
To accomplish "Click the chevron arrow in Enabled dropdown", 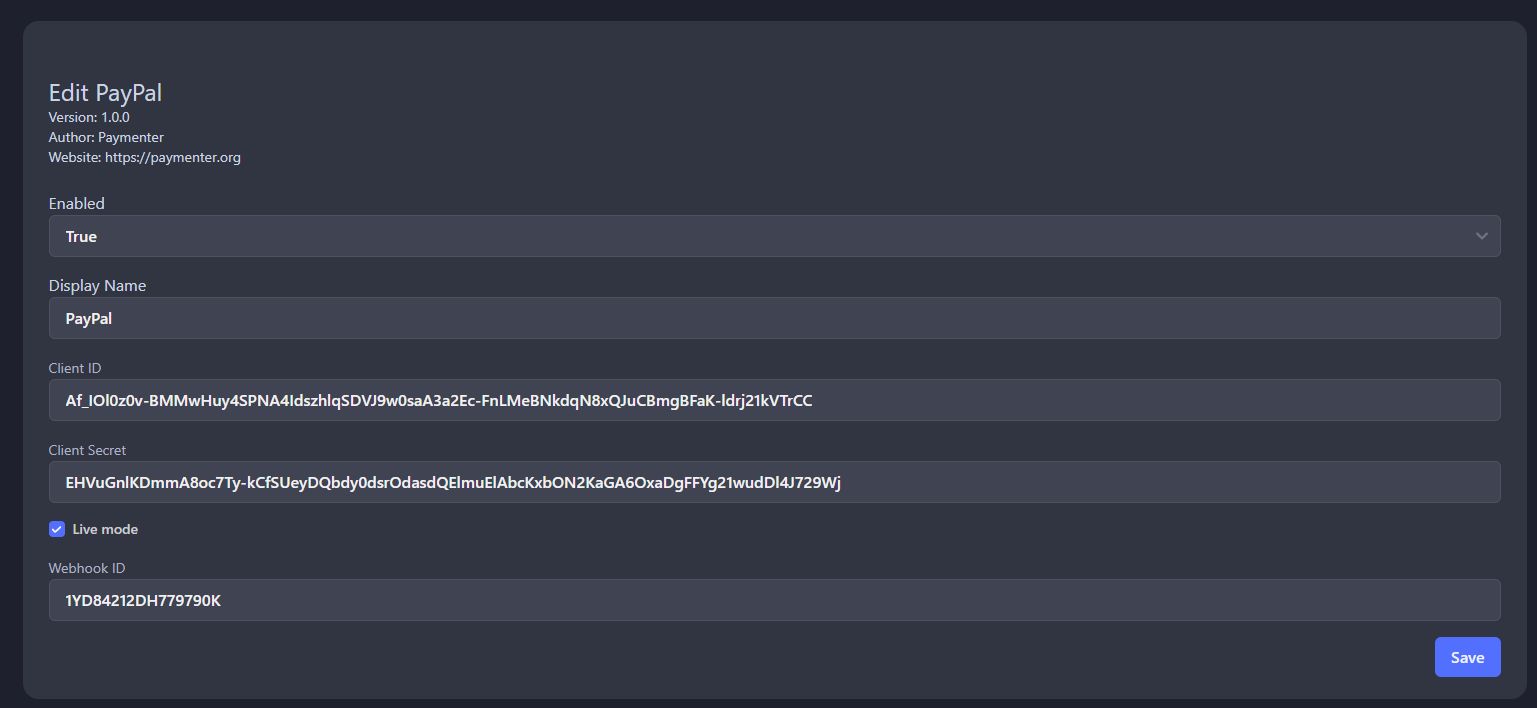I will [x=1481, y=236].
